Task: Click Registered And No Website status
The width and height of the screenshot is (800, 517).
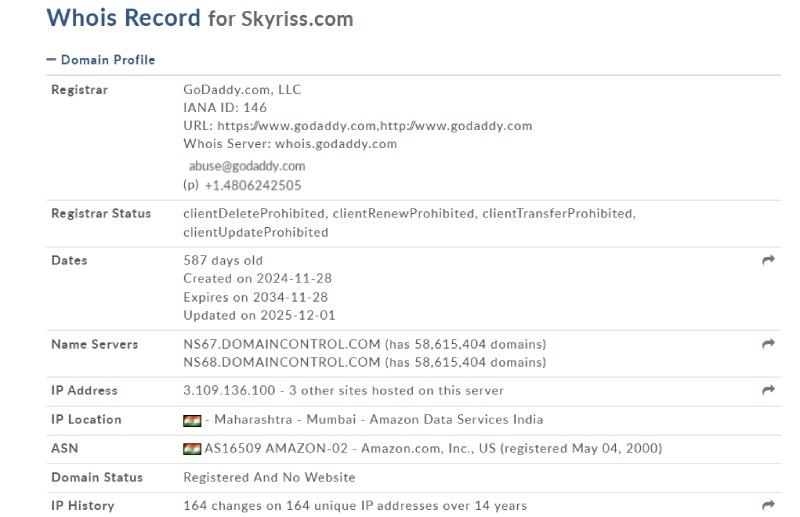Action: coord(269,477)
